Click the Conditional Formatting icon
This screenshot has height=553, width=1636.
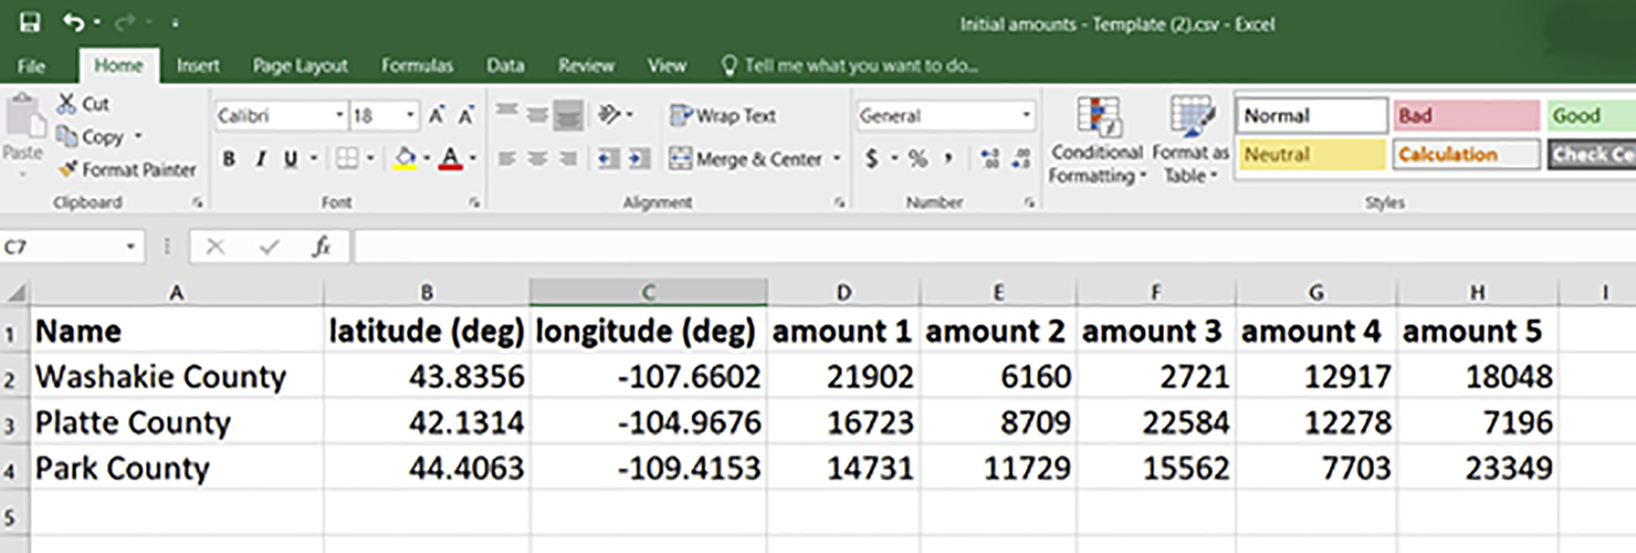click(1097, 118)
